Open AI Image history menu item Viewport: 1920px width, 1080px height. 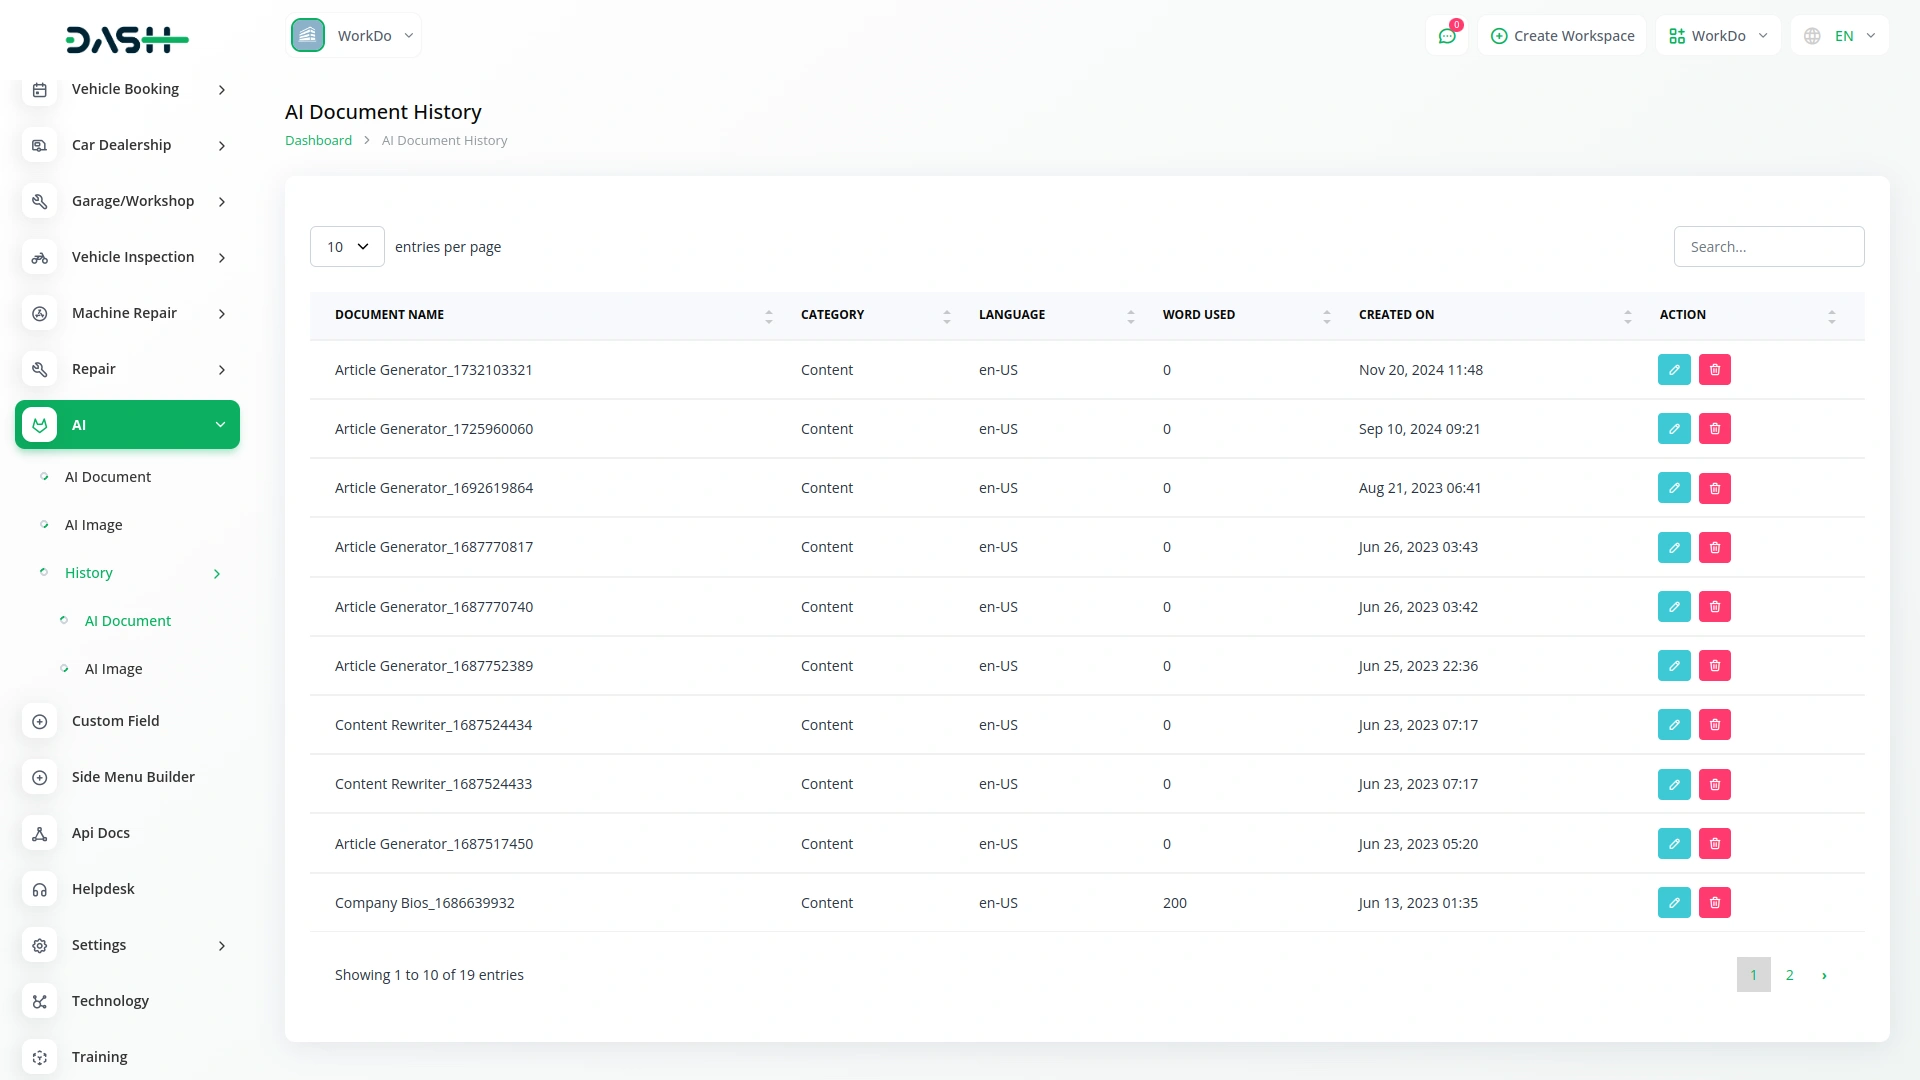coord(113,669)
